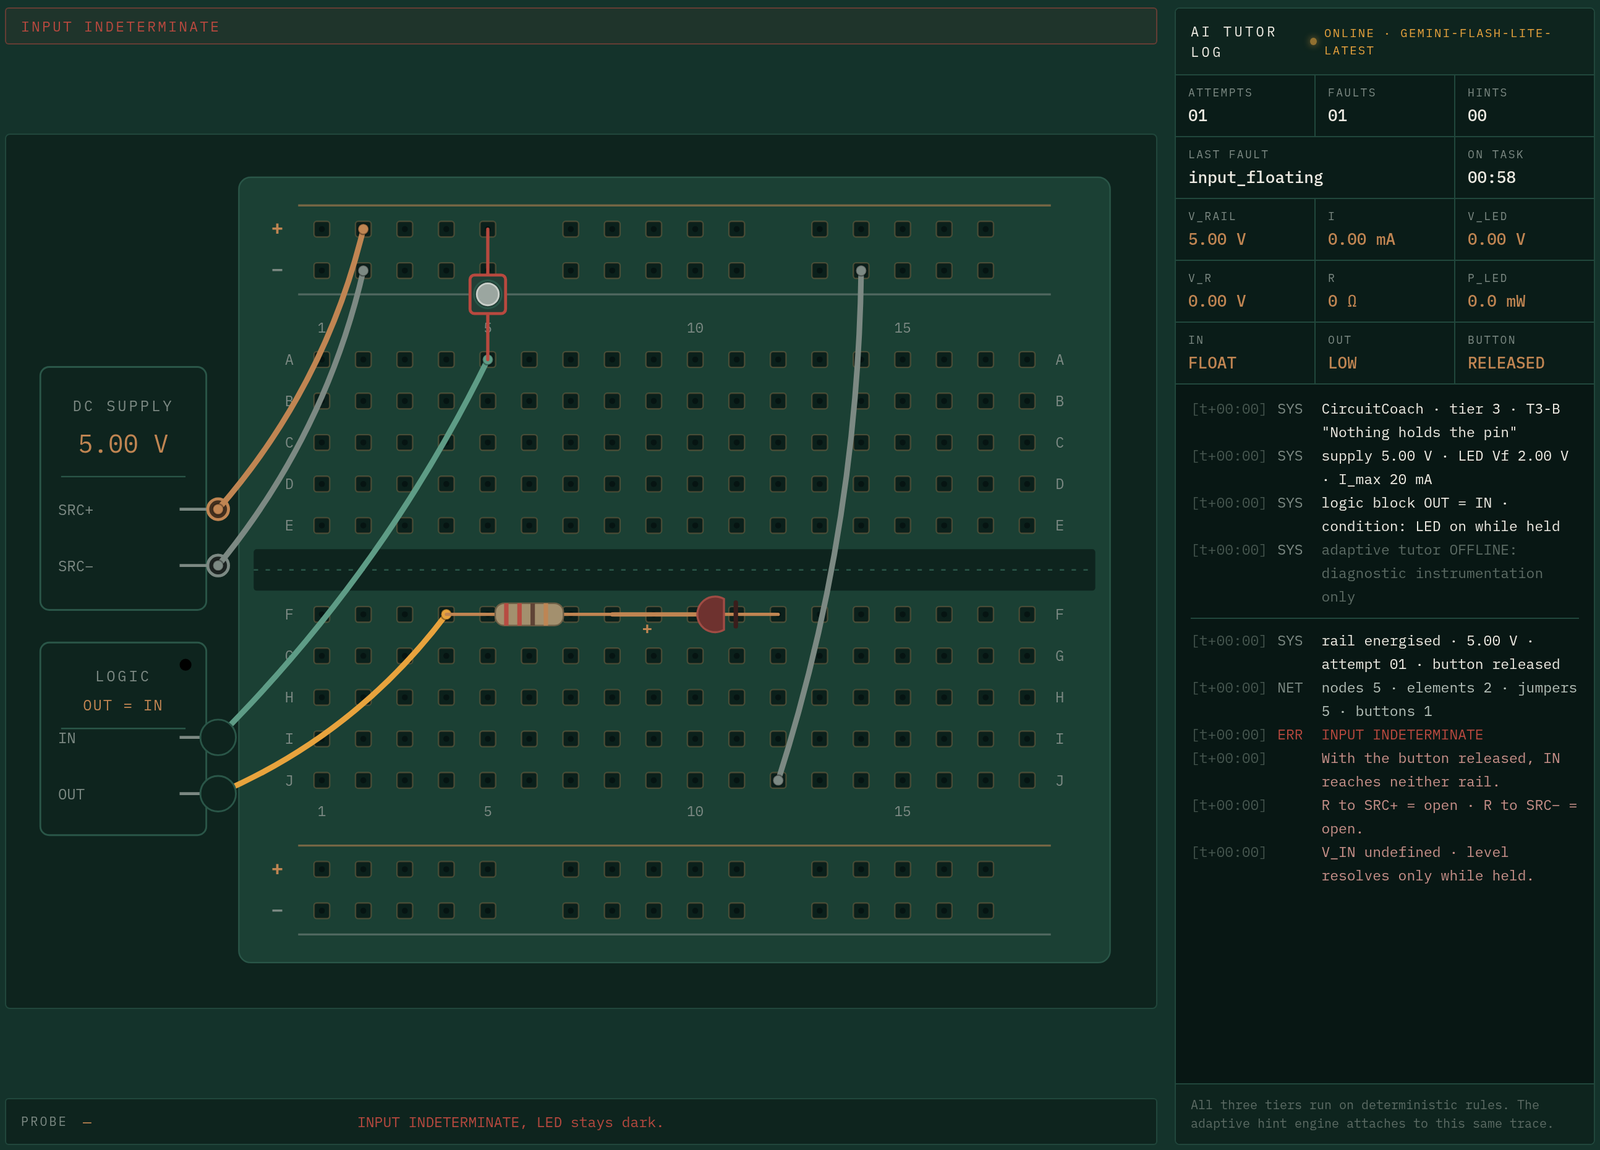The height and width of the screenshot is (1150, 1600).
Task: Click the logic block IN terminal
Action: pos(218,737)
